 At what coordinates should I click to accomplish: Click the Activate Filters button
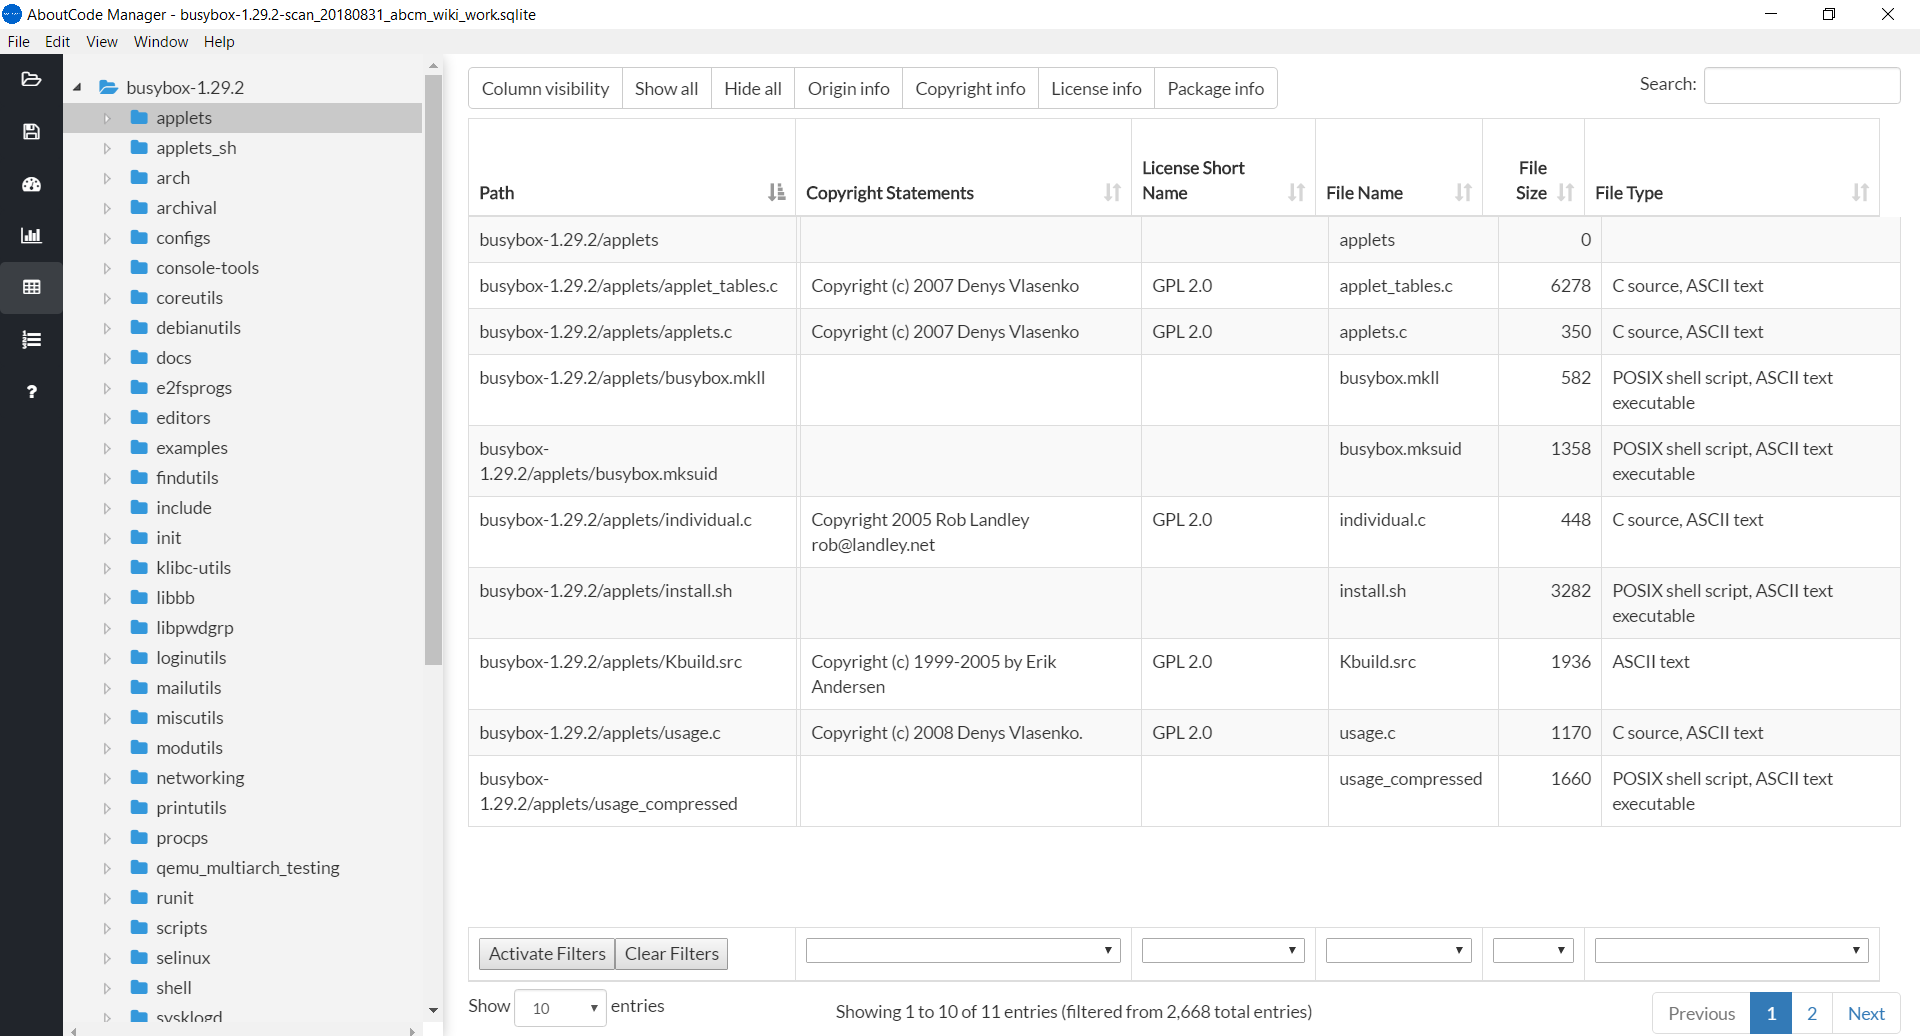pos(547,954)
